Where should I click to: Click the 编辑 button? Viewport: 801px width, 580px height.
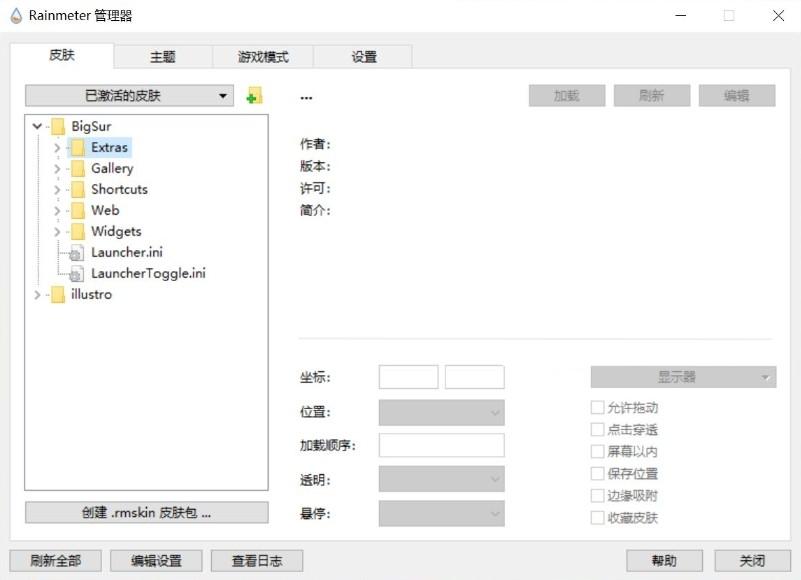[x=737, y=96]
